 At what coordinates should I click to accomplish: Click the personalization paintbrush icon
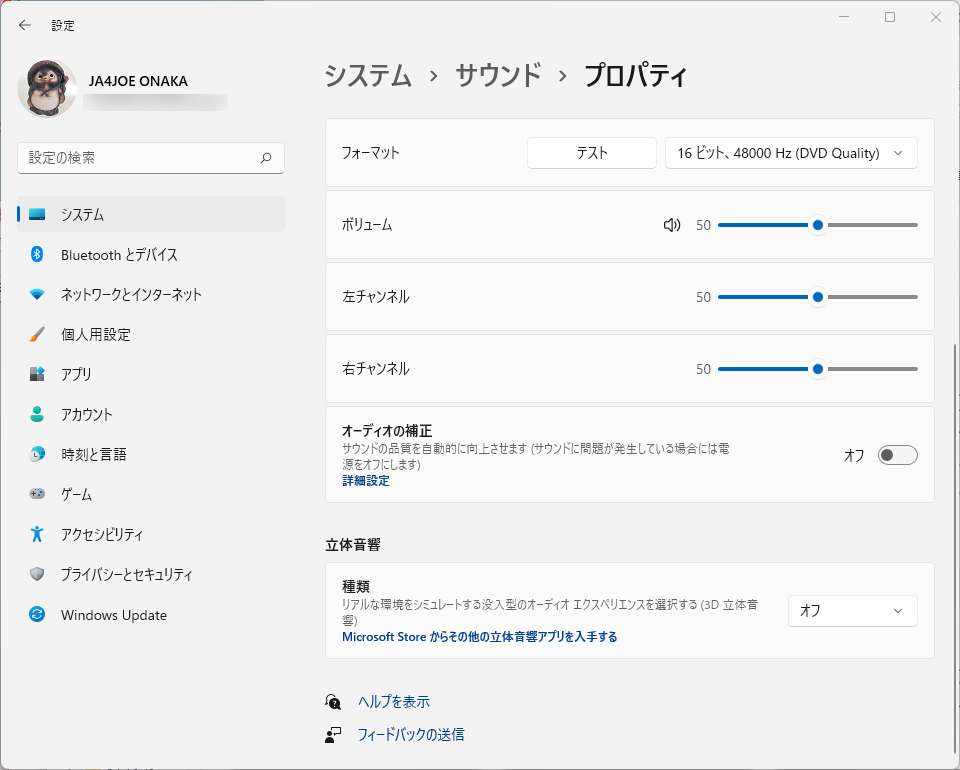[x=37, y=335]
